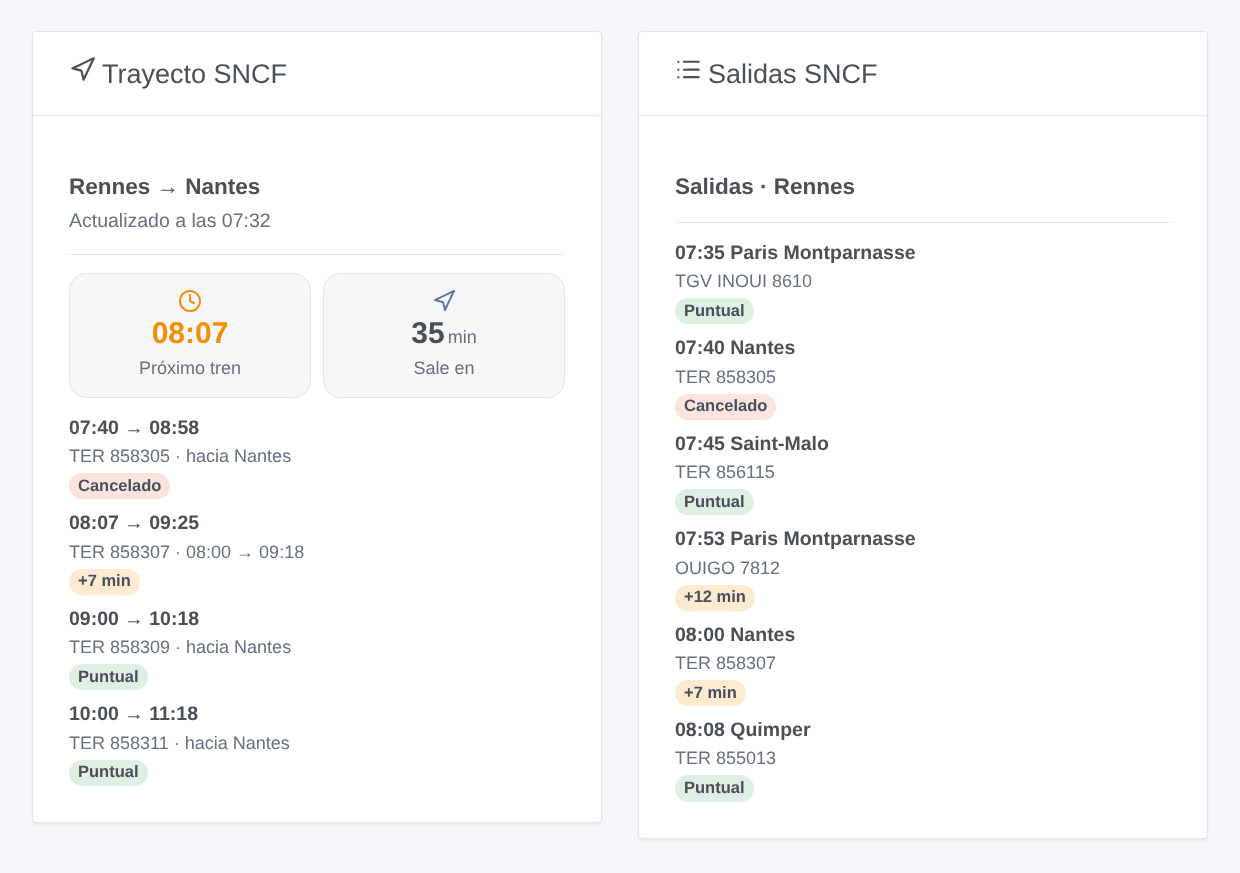Screen dimensions: 1240x873
Task: Select the 08:08 Quimper departure
Action: (743, 730)
